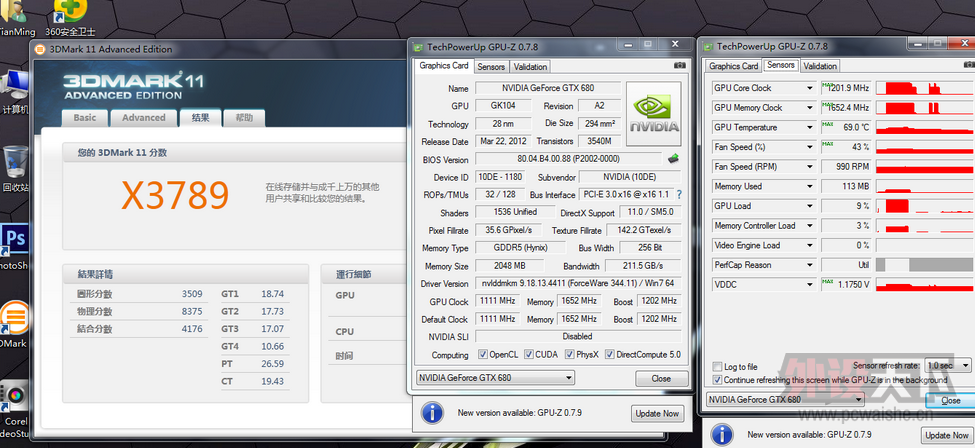Open the Computer desktop icon

[15, 92]
